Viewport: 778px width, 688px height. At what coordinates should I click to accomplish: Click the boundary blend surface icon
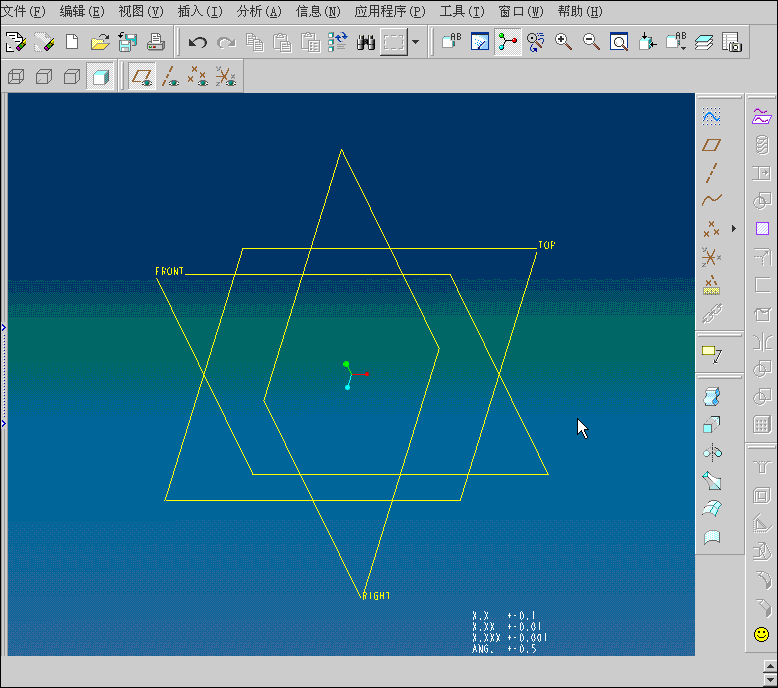click(x=712, y=508)
